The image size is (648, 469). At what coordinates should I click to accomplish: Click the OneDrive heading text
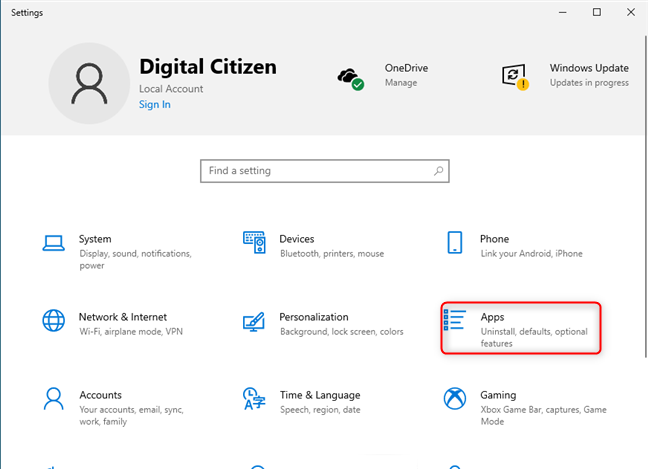[406, 68]
